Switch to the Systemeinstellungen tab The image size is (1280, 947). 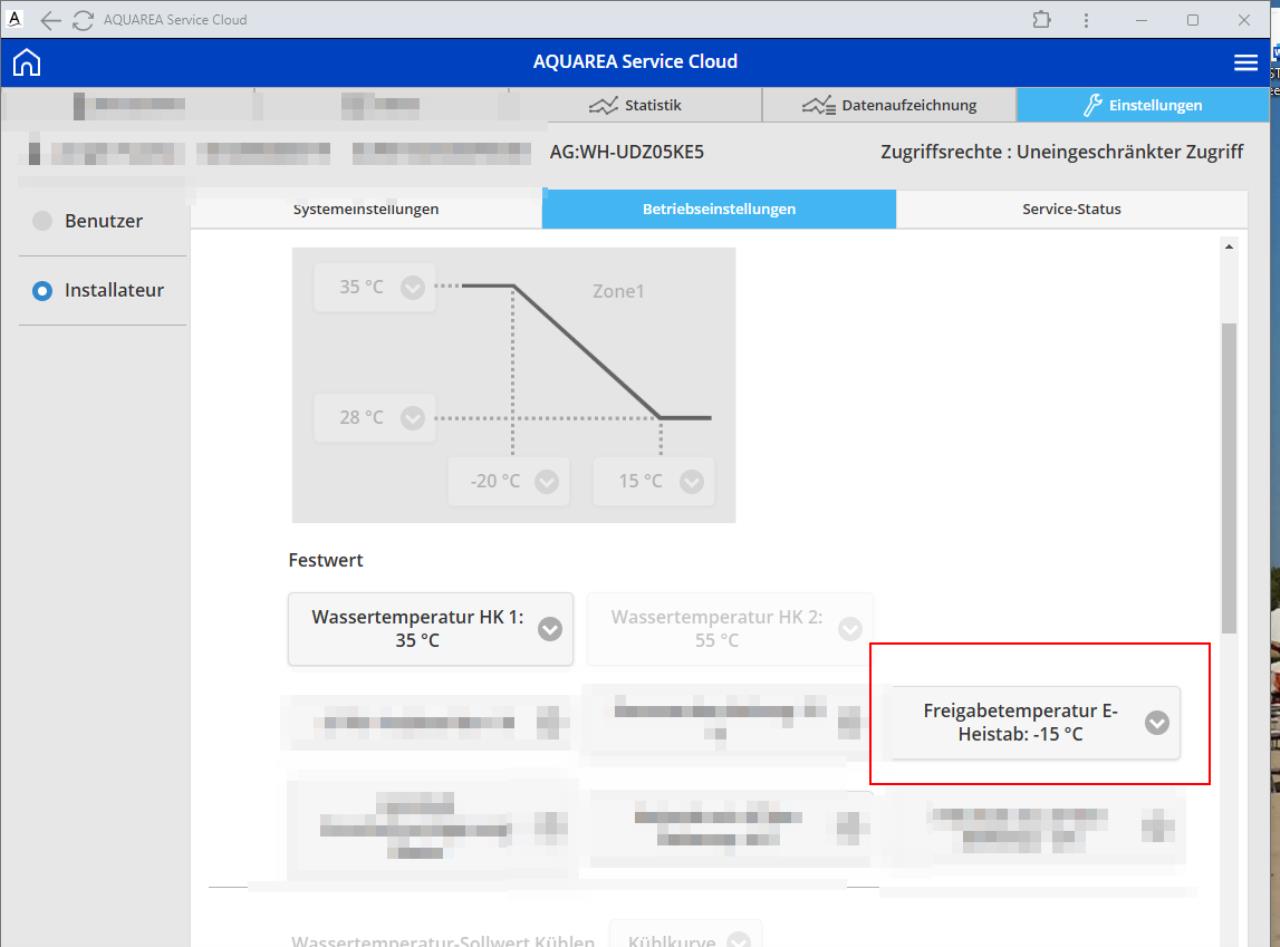coord(366,209)
